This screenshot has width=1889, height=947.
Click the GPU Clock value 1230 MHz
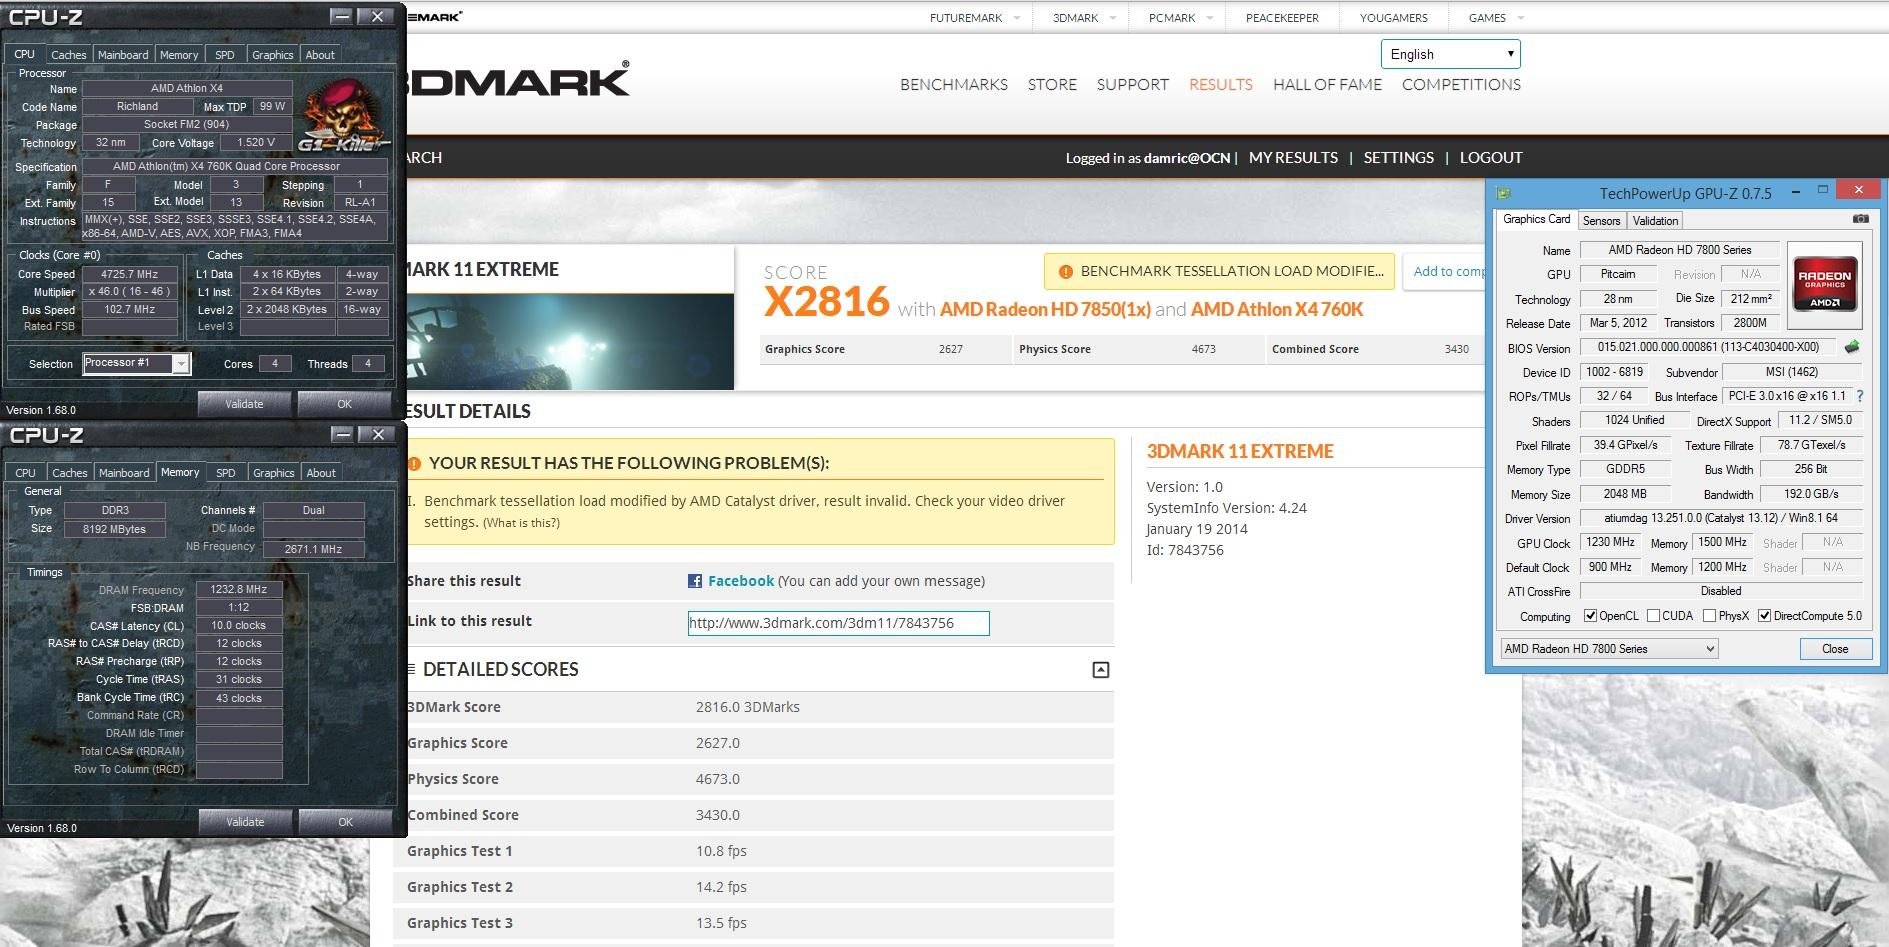(x=1610, y=542)
